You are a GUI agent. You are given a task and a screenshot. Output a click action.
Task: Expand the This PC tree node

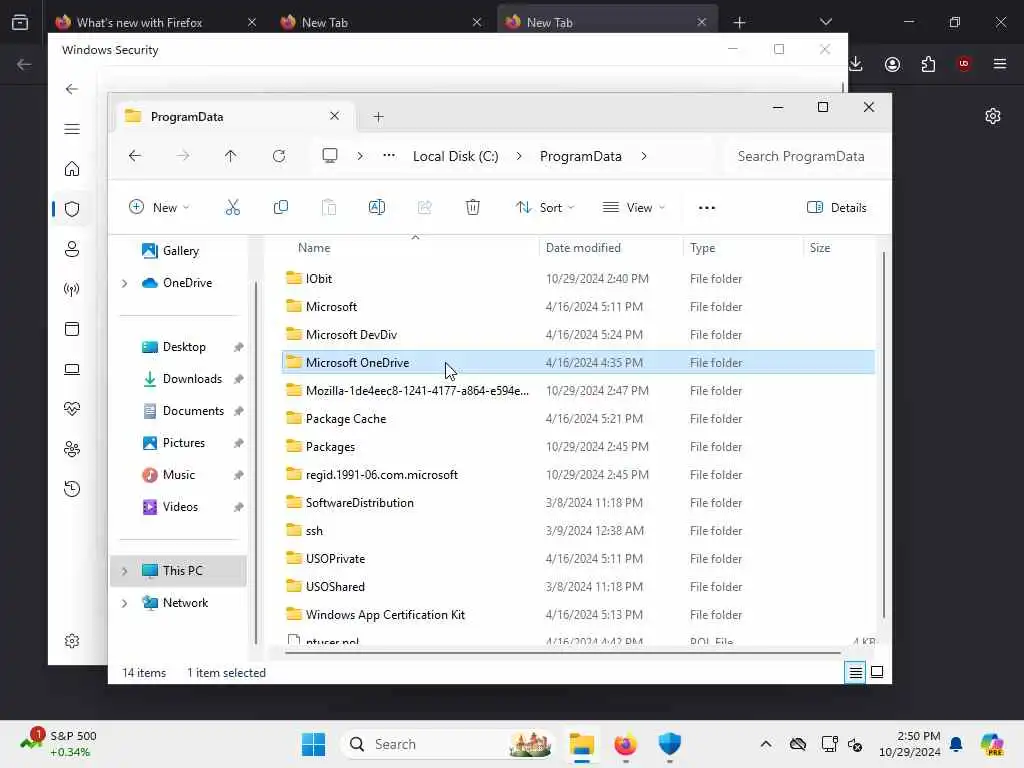pyautogui.click(x=124, y=571)
